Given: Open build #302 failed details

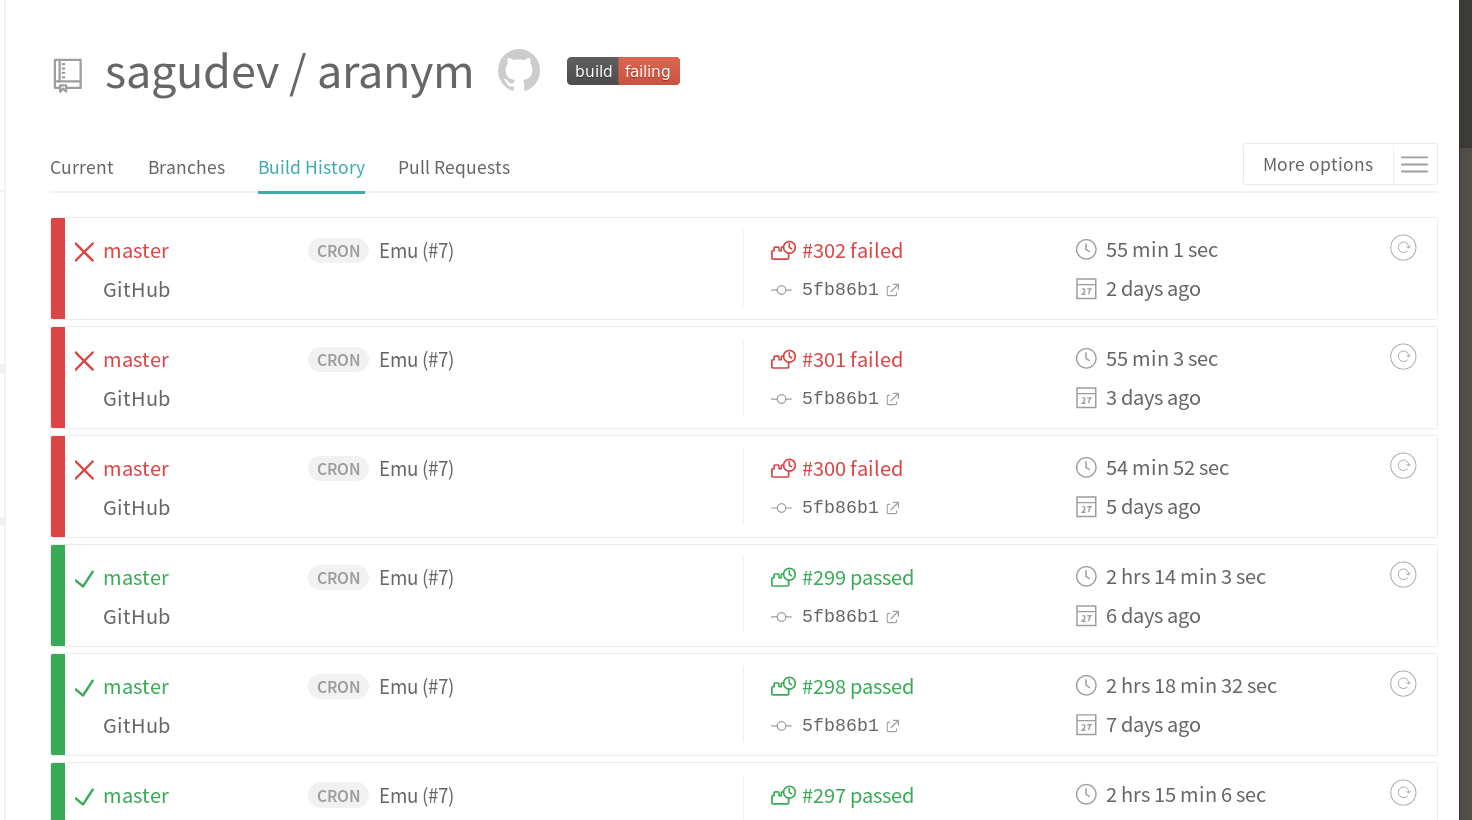Looking at the screenshot, I should [852, 250].
